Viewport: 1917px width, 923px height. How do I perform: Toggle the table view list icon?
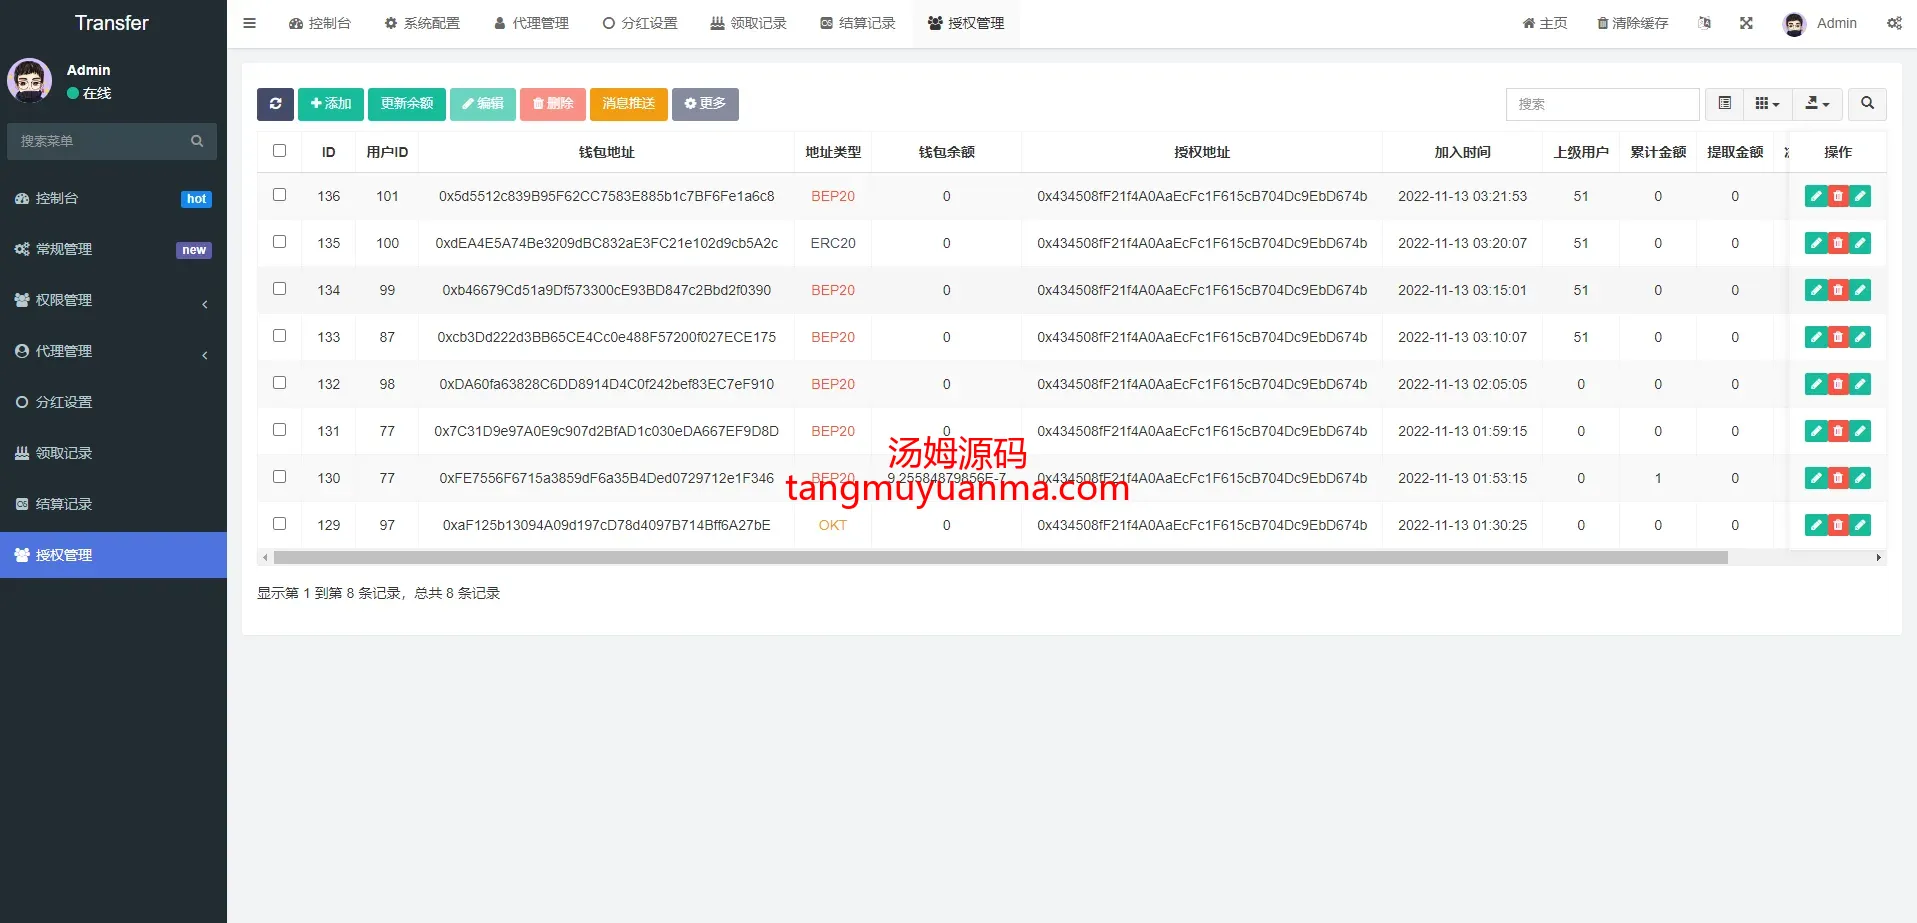coord(1724,104)
